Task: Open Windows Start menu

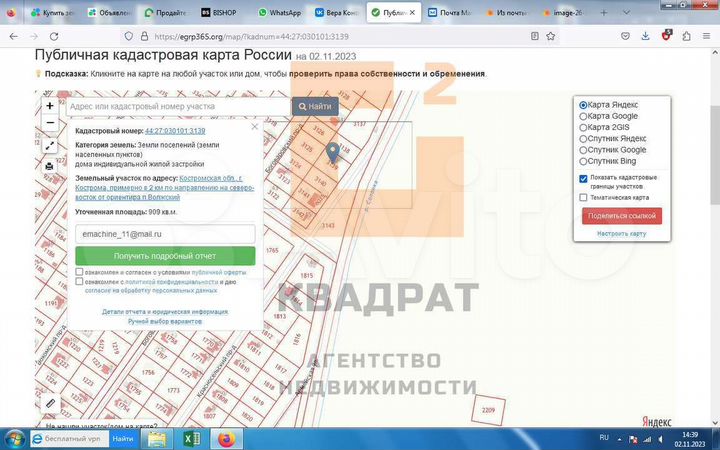Action: coord(14,439)
